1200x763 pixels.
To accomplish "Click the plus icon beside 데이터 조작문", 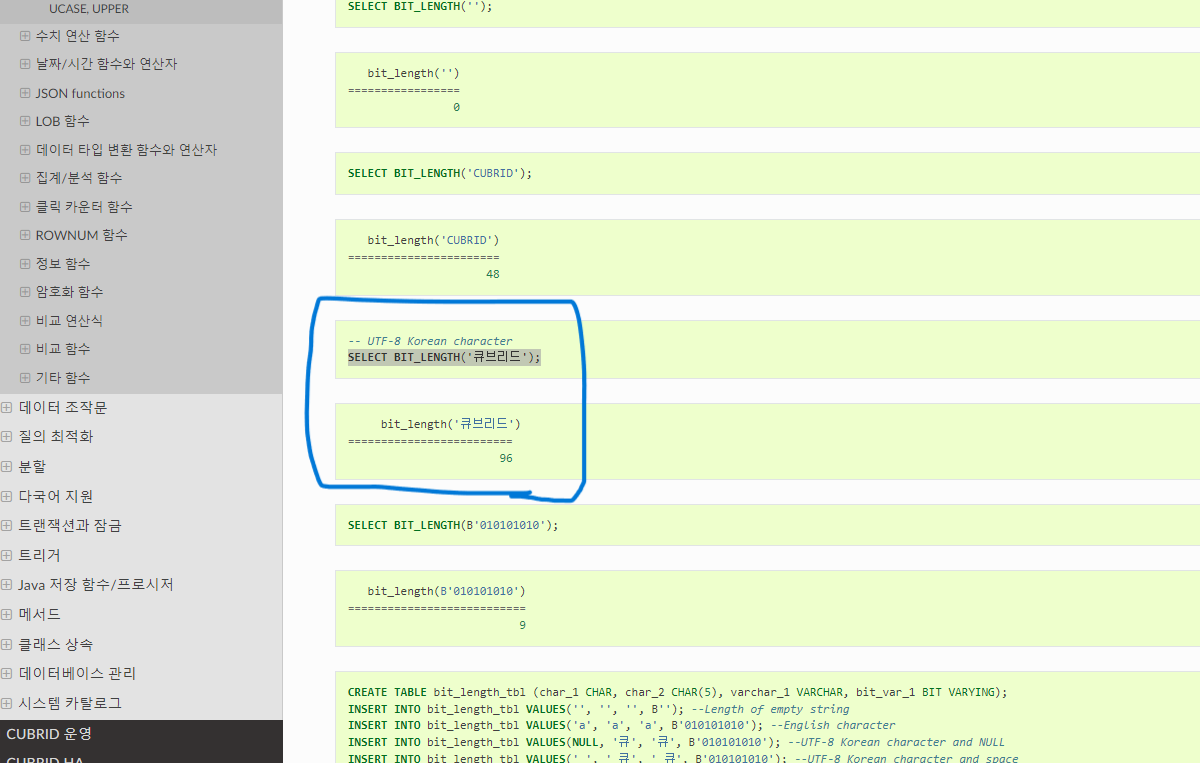I will pos(7,407).
